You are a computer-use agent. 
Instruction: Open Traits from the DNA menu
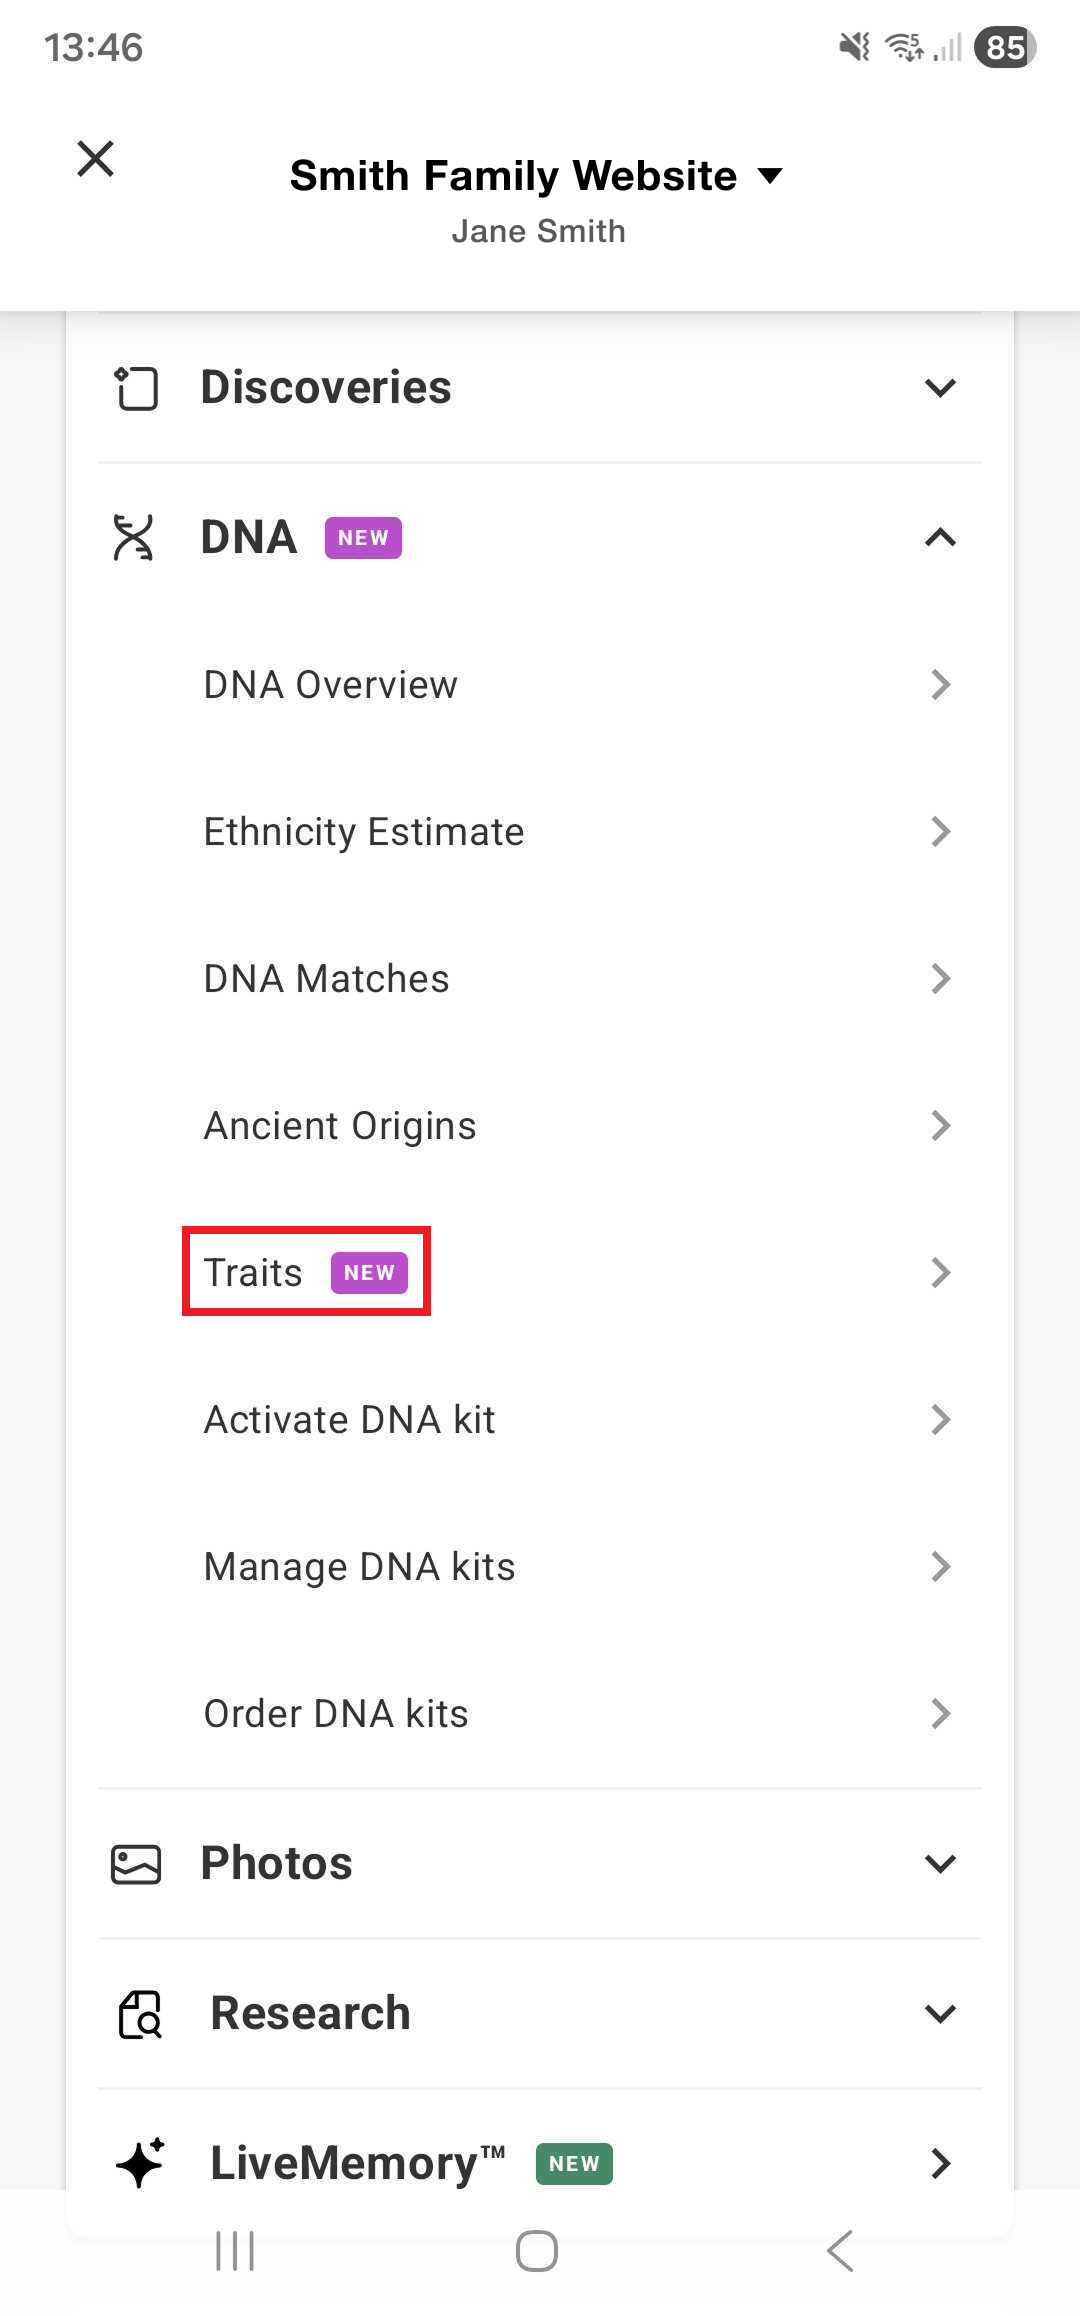254,1273
